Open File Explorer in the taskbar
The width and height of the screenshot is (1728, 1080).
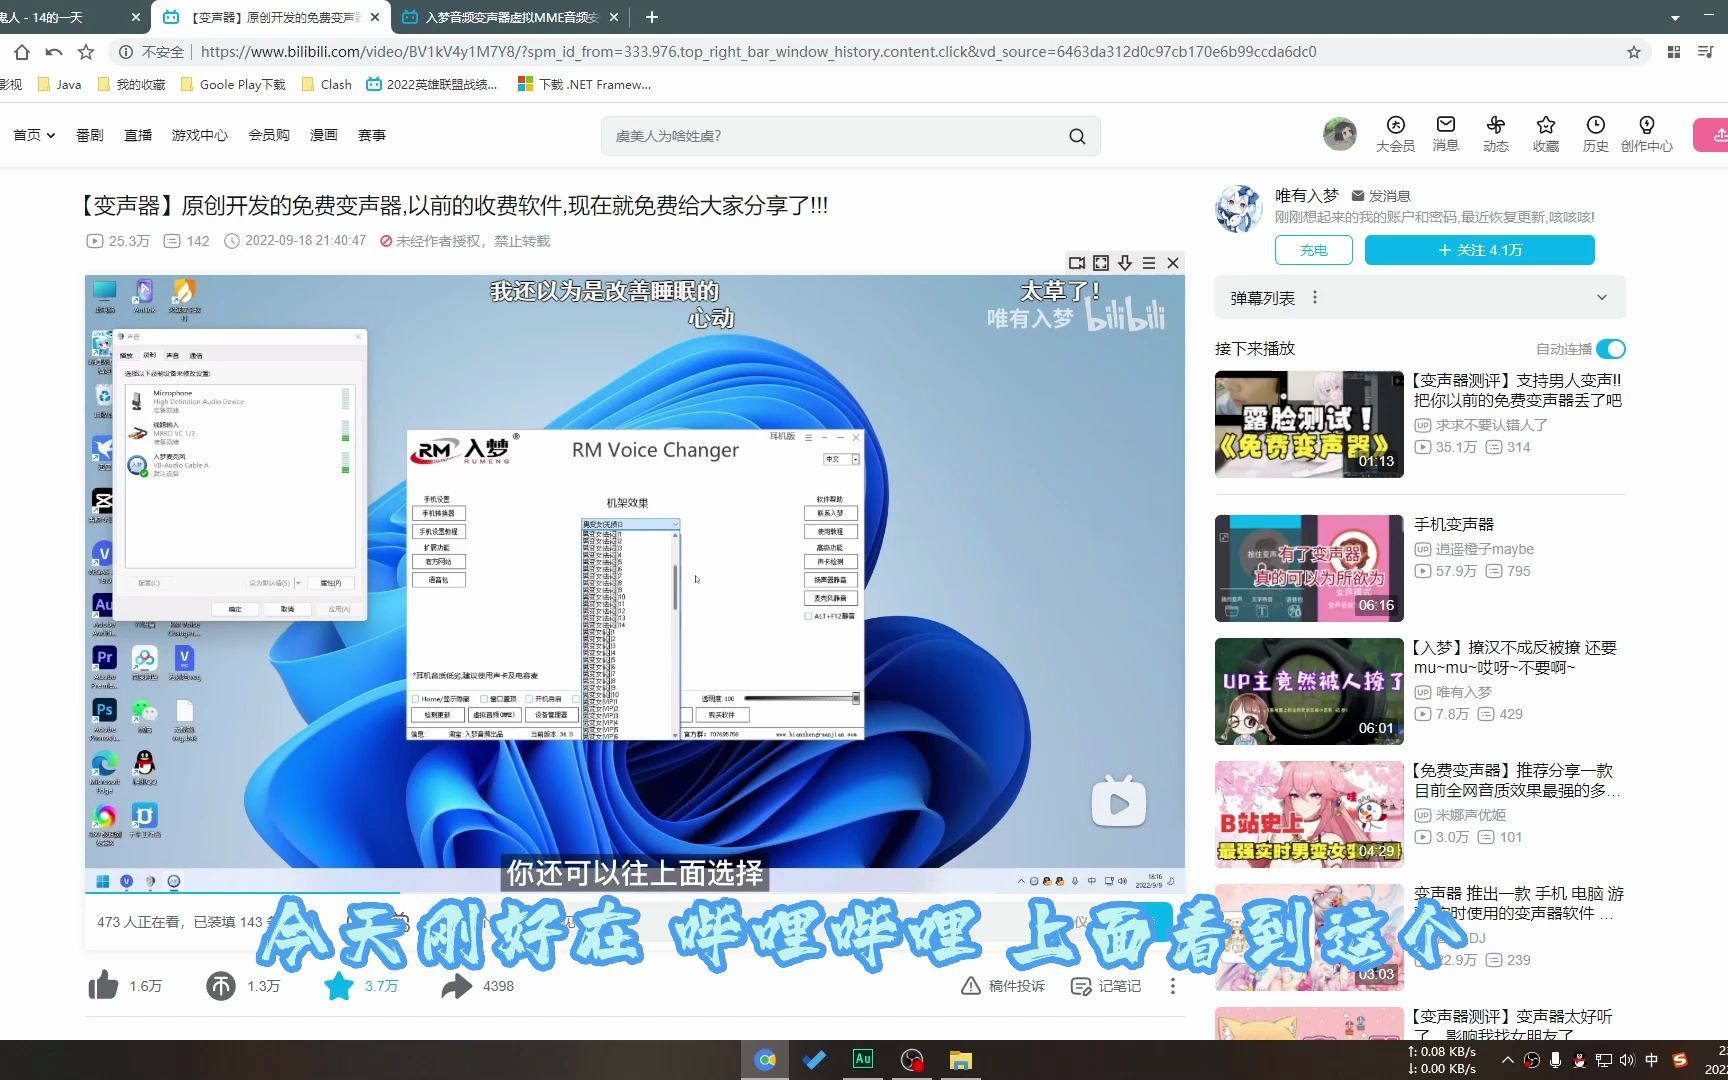click(960, 1060)
